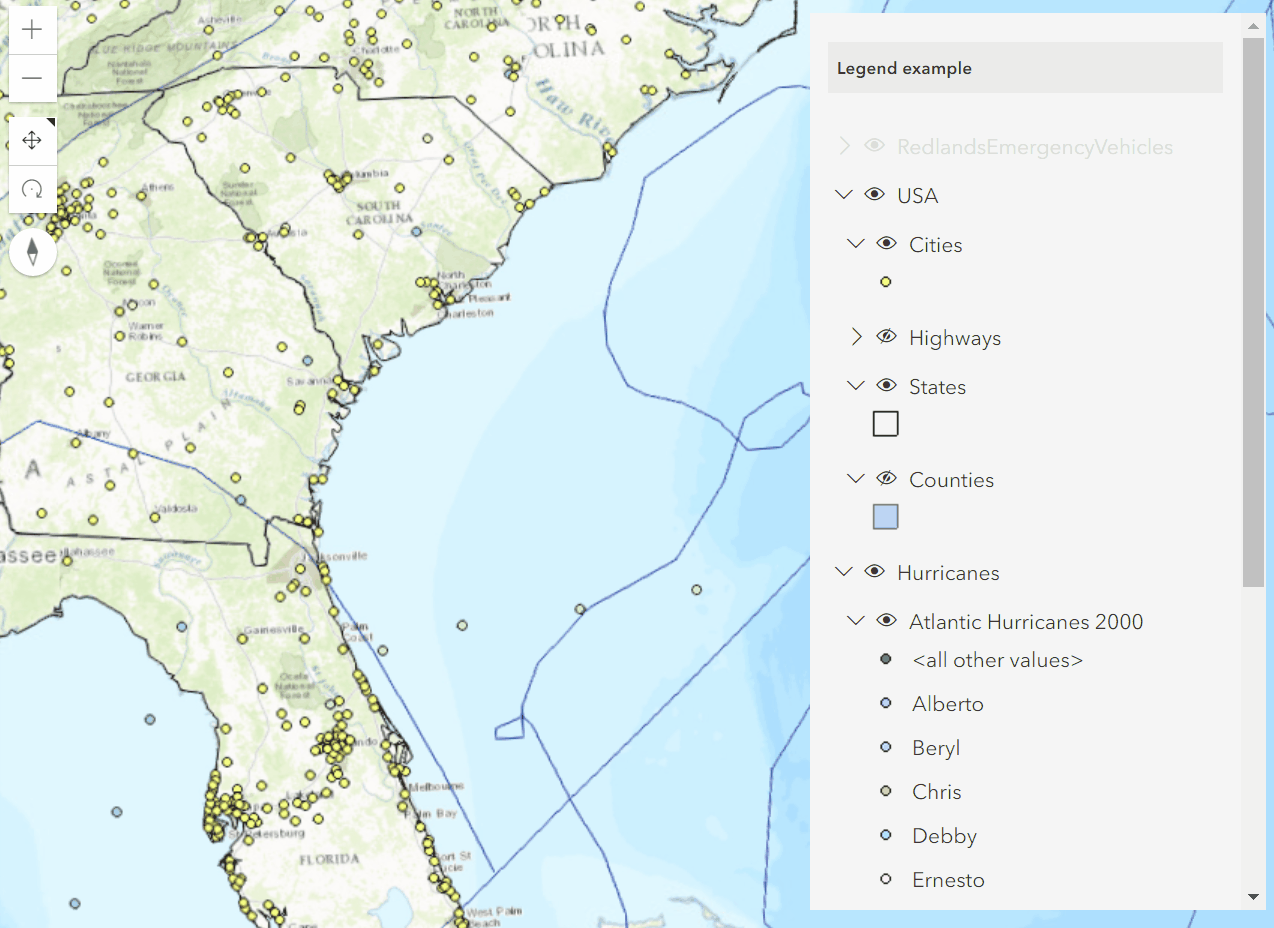Hide Atlantic Hurricanes 2000 layer
The width and height of the screenshot is (1274, 928).
pyautogui.click(x=886, y=621)
